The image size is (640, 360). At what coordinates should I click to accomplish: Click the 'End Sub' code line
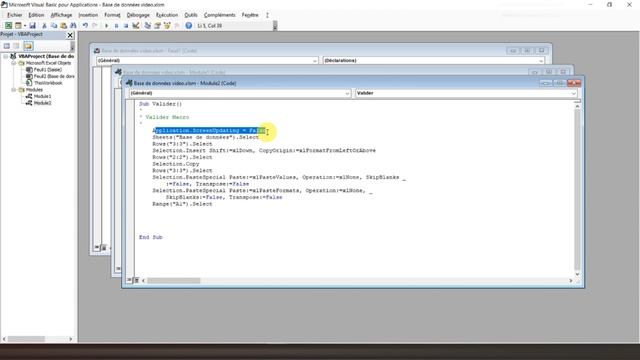(x=151, y=237)
